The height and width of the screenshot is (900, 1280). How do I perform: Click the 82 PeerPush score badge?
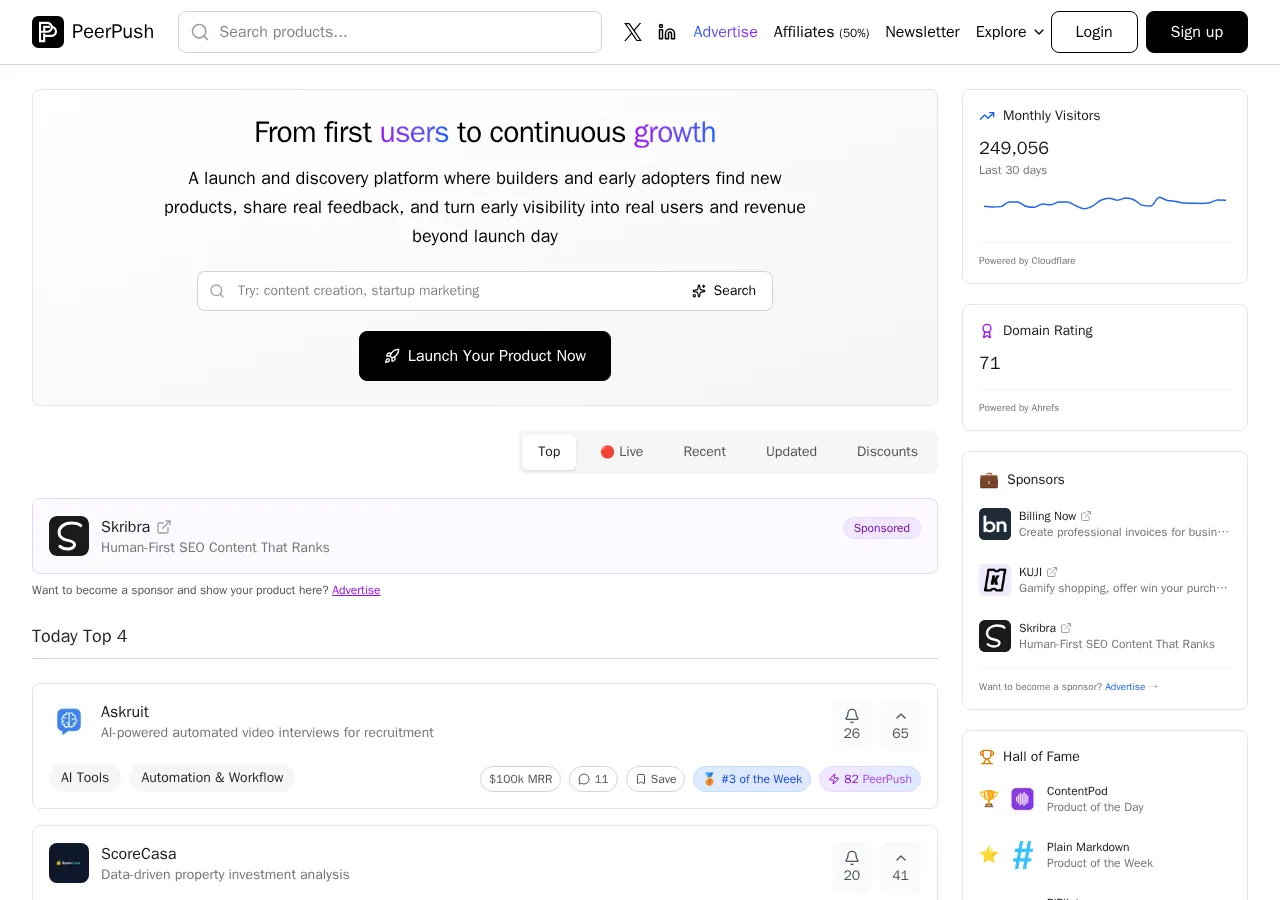(x=870, y=779)
